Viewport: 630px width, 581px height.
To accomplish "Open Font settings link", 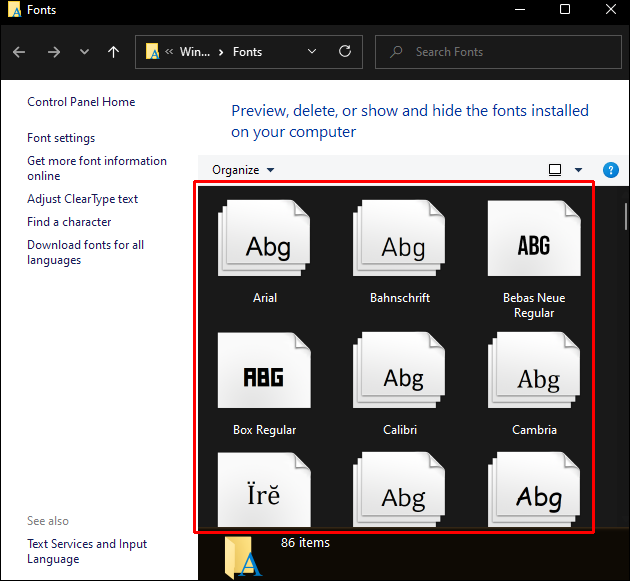I will (61, 138).
